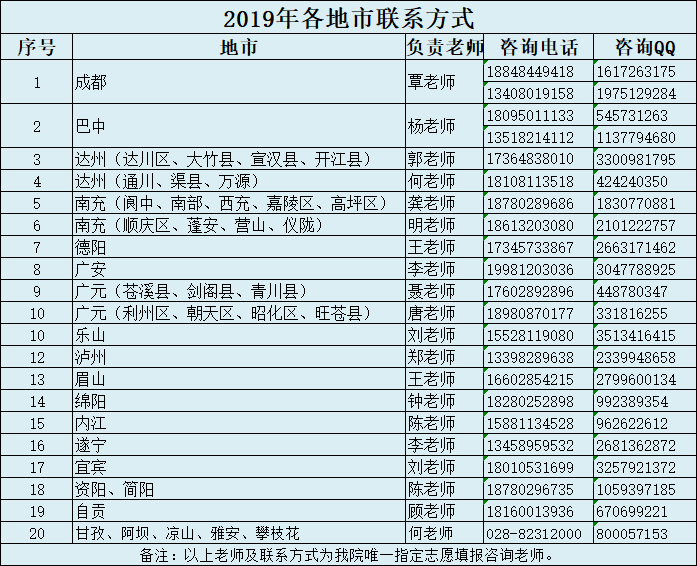The width and height of the screenshot is (697, 566).
Task: Click the "龚老师" cell
Action: click(x=431, y=203)
